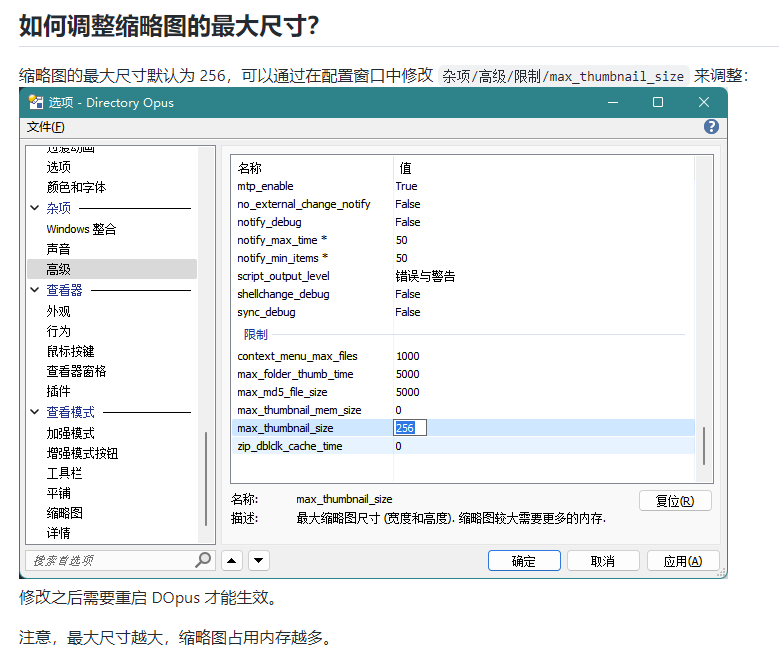Click the up arrow navigation button
779x668 pixels.
pyautogui.click(x=231, y=561)
